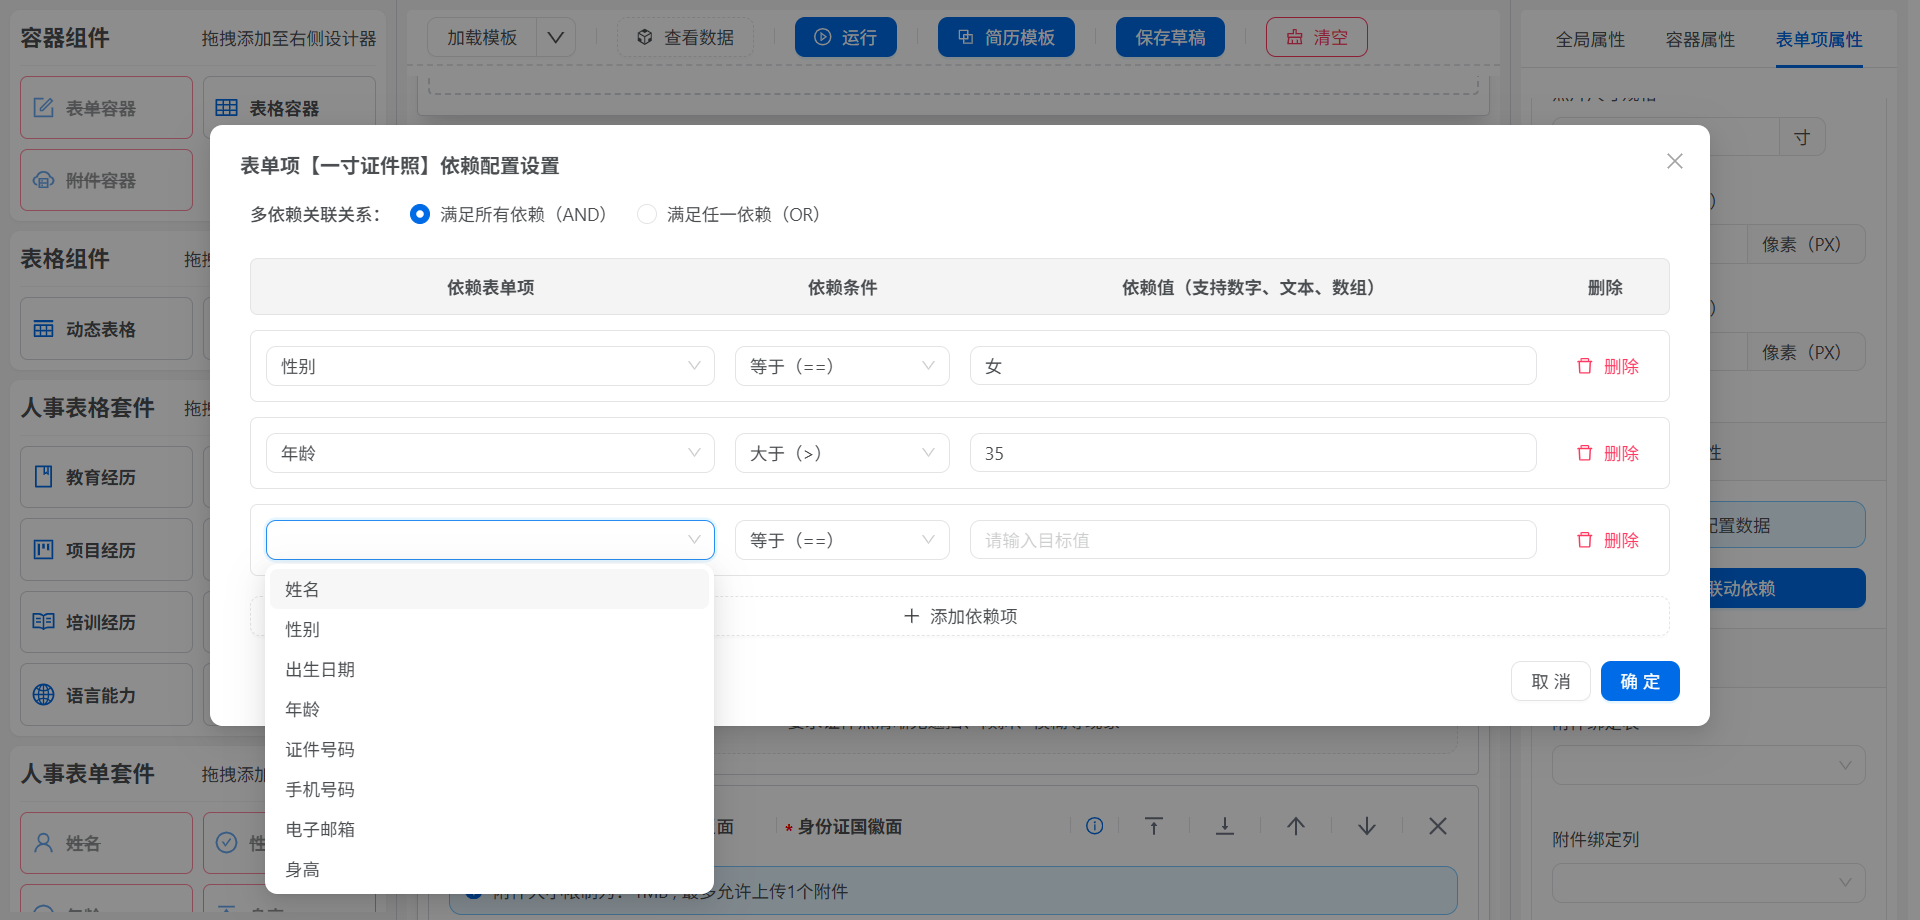The image size is (1920, 920).
Task: Click 添加依赖项 to add a dependency
Action: (960, 617)
